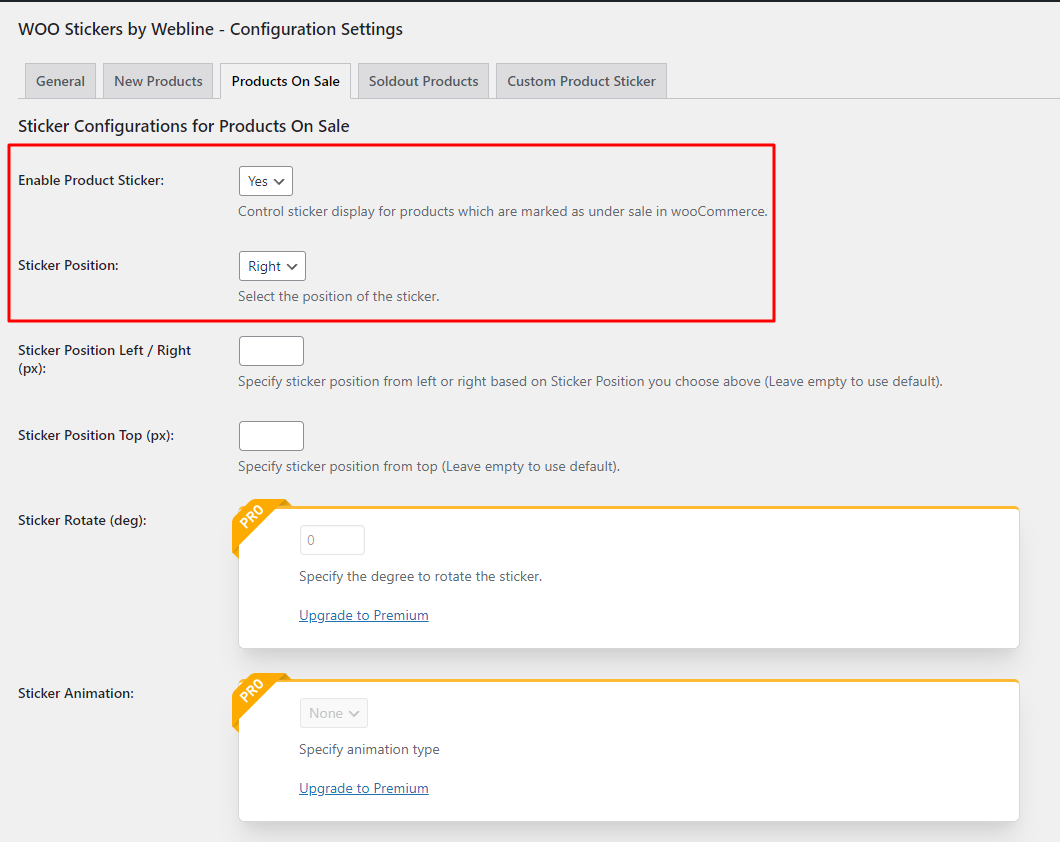Screen dimensions: 1060x842
Task: Click the Sticker Position Top (px) label
Action: (x=96, y=435)
